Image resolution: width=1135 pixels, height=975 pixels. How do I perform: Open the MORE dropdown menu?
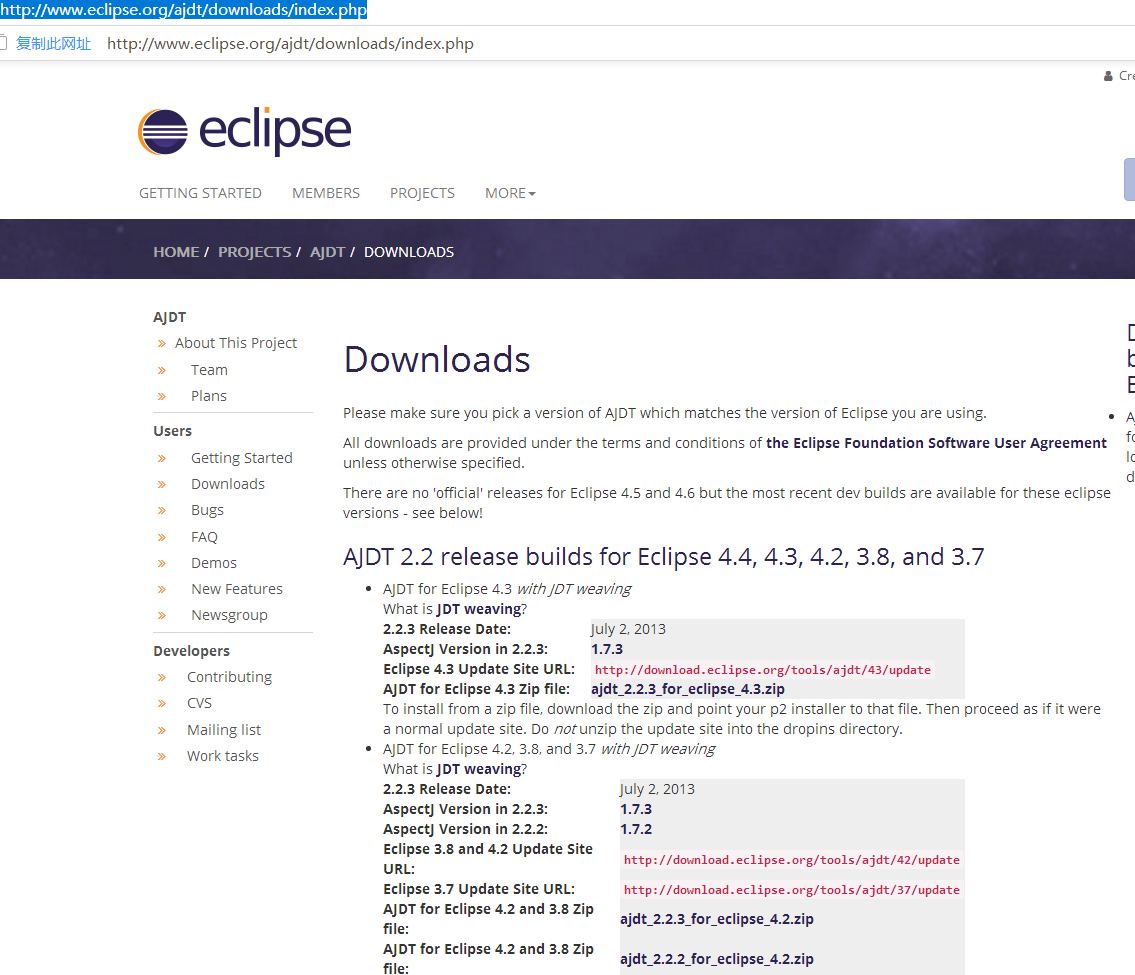[510, 193]
